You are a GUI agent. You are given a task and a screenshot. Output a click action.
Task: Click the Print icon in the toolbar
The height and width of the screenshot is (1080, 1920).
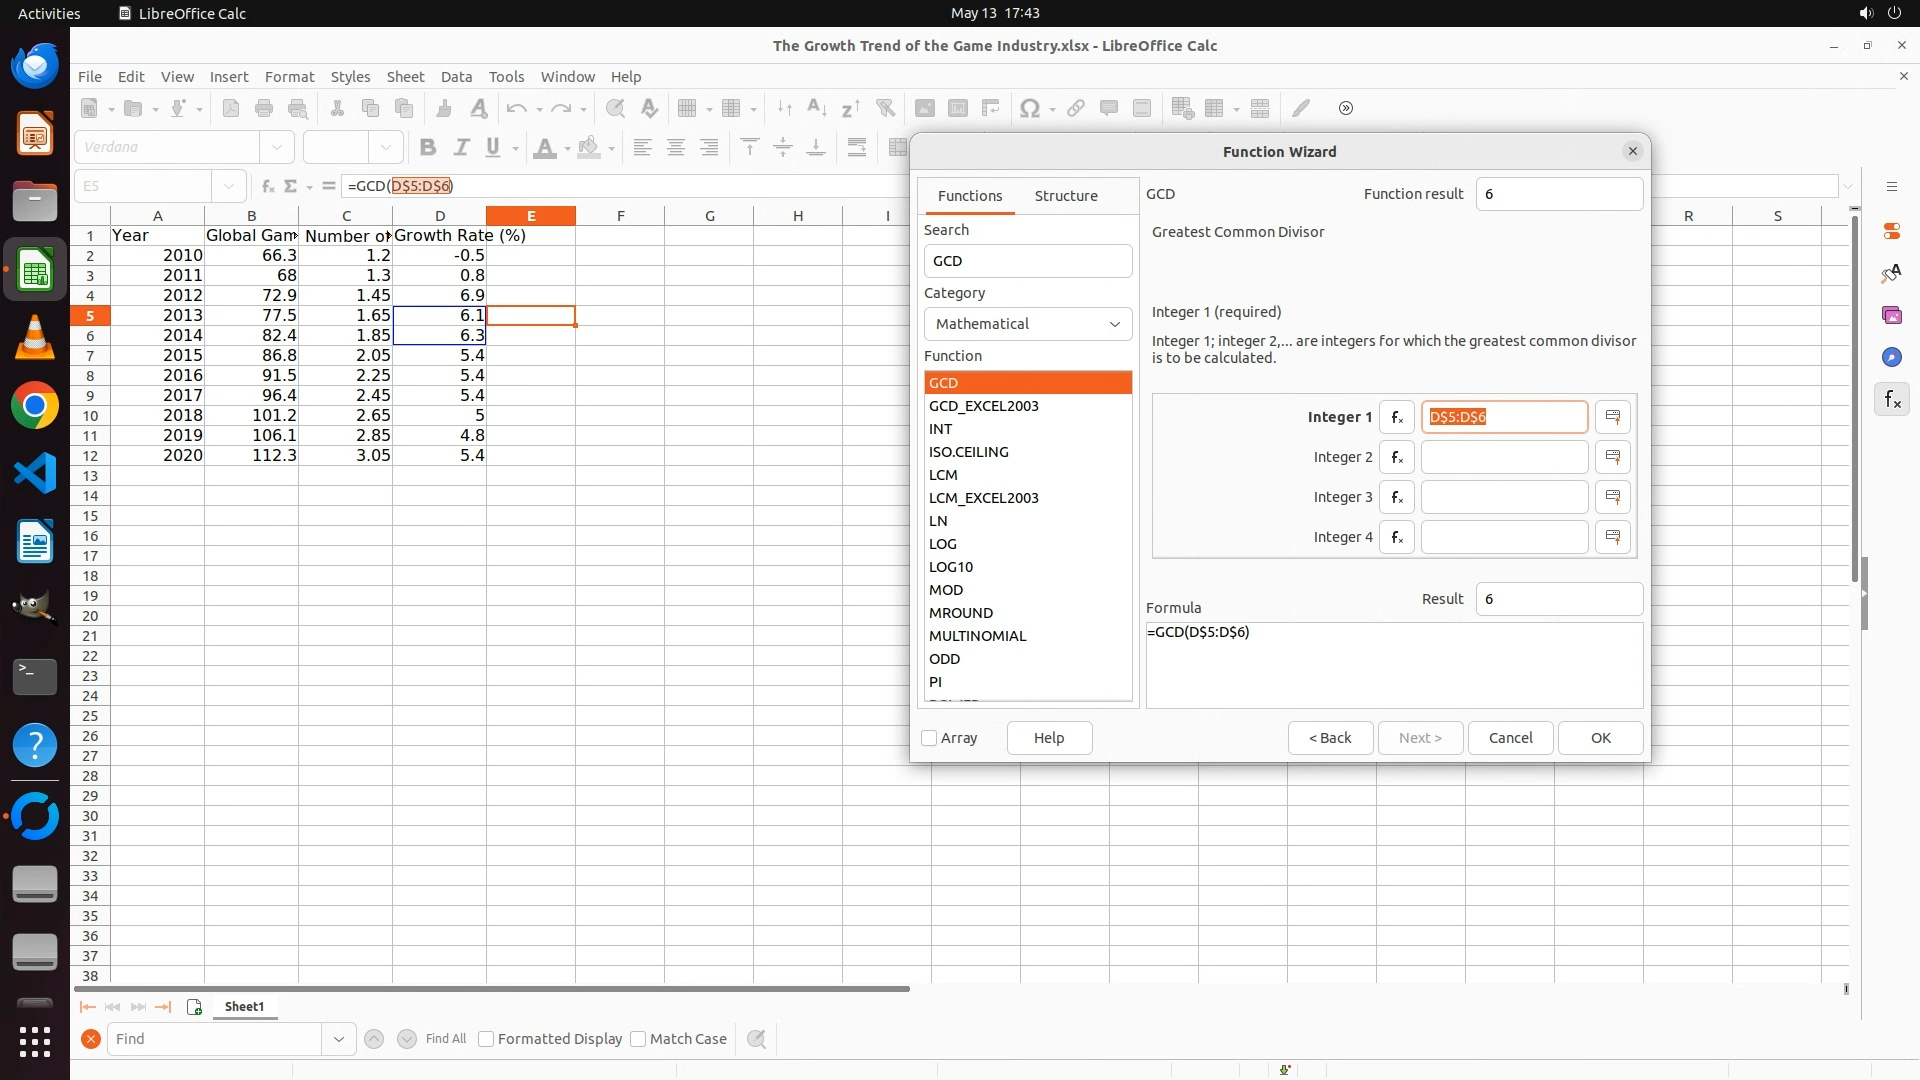pyautogui.click(x=264, y=108)
